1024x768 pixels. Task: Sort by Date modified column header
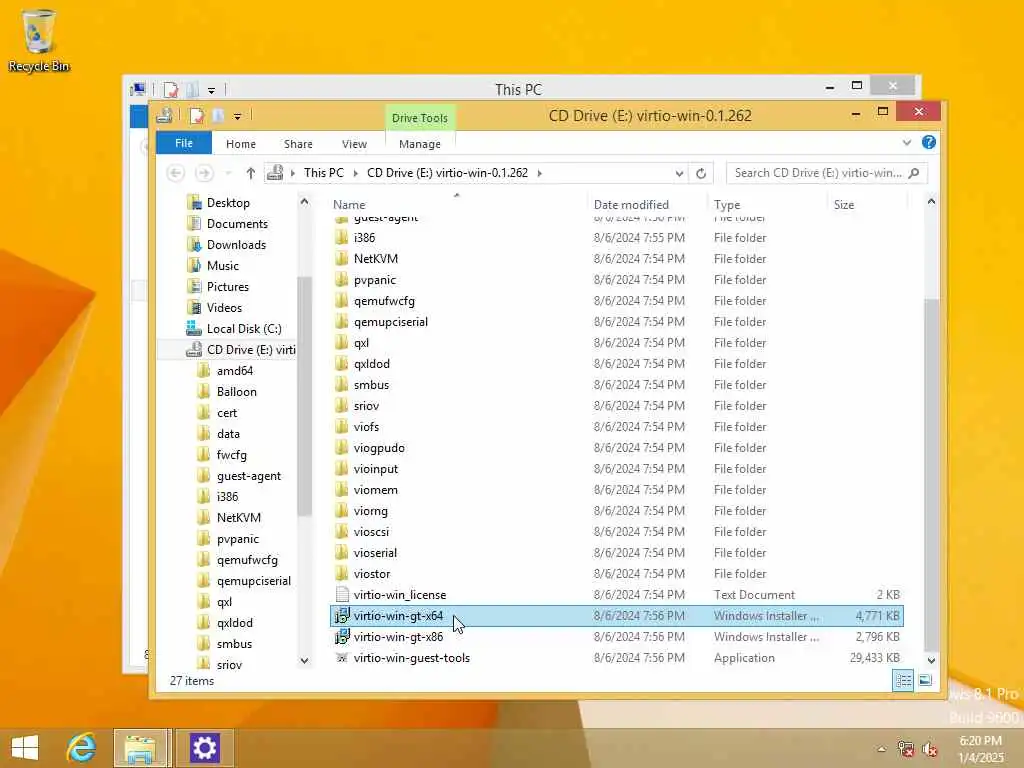631,204
